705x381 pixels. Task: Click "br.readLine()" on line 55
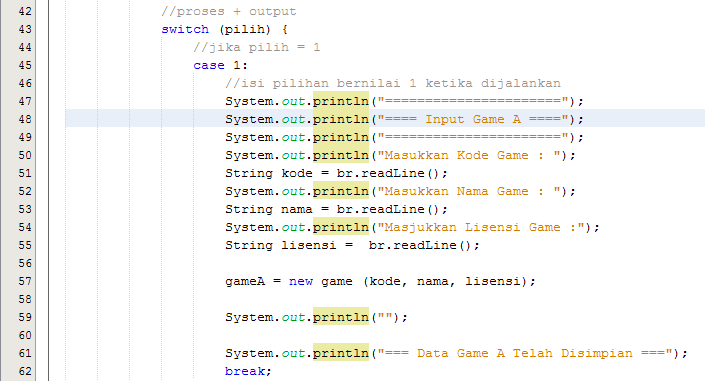tap(420, 245)
